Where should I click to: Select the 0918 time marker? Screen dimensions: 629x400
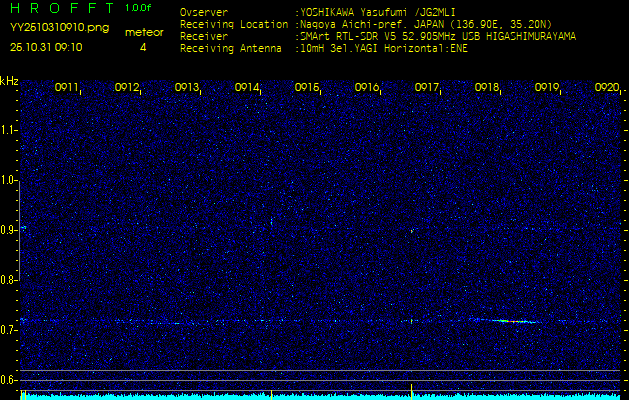(487, 88)
